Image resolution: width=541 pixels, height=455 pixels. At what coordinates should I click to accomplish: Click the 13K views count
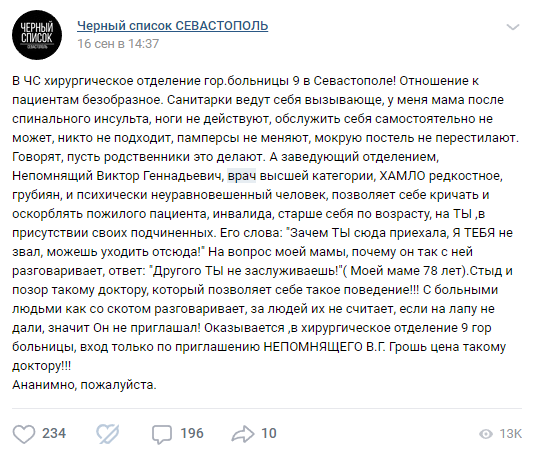point(511,434)
